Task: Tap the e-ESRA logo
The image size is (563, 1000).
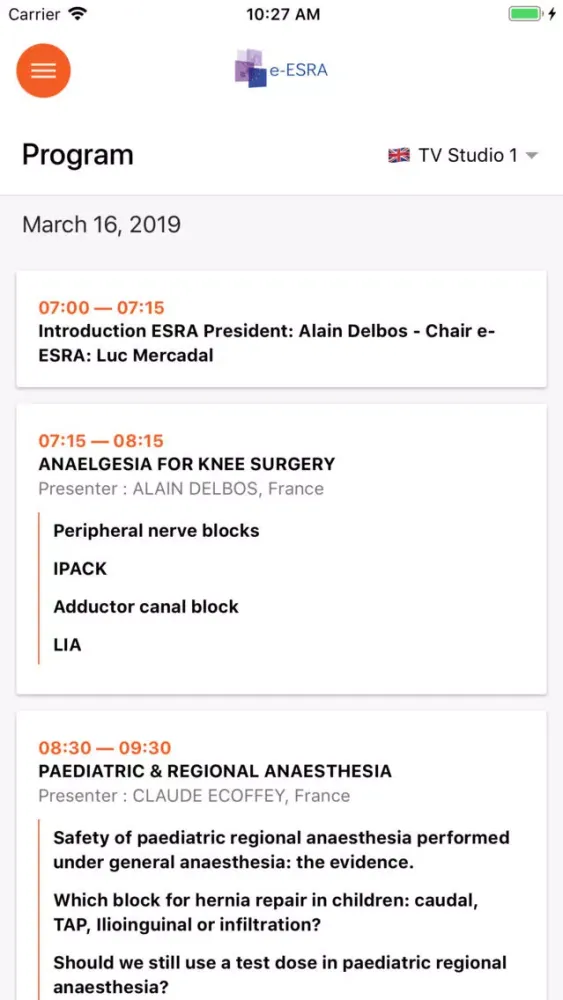Action: [x=281, y=68]
